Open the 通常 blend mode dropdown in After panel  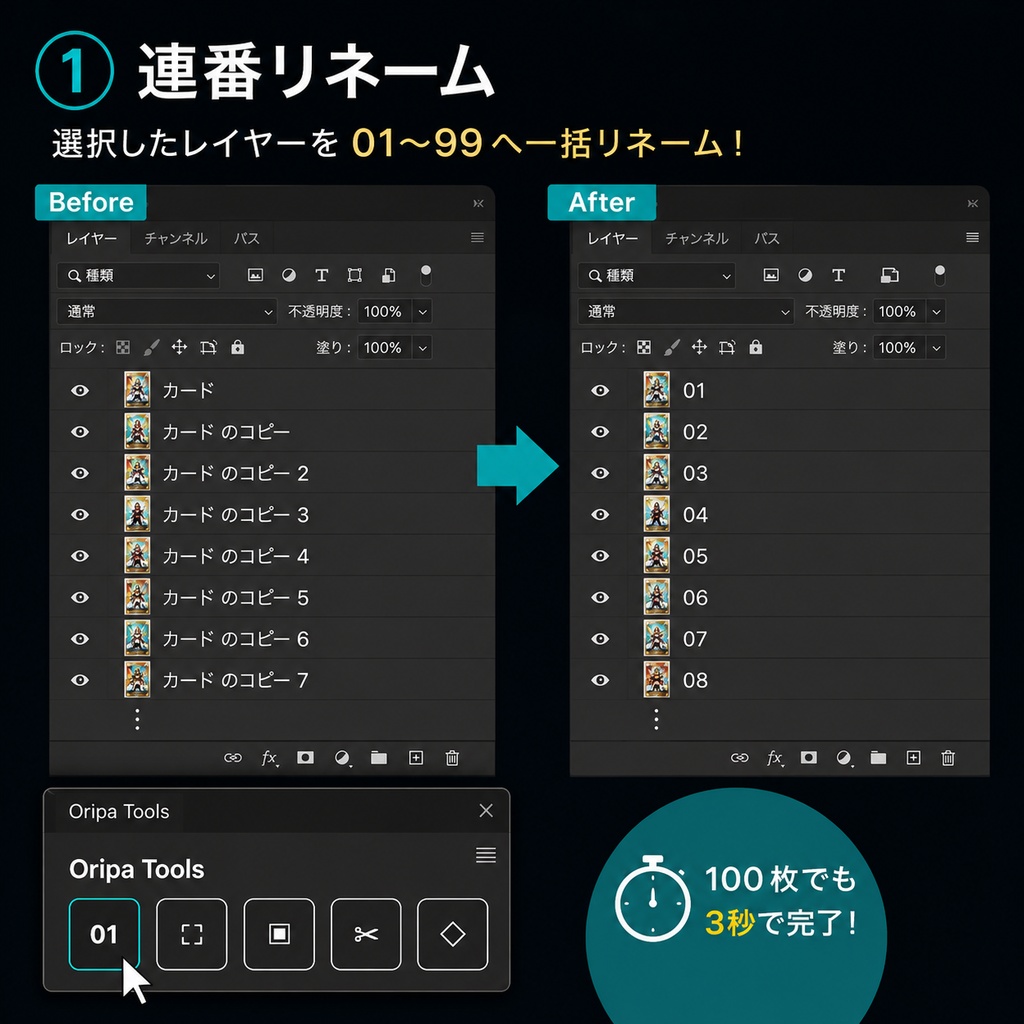pos(686,312)
